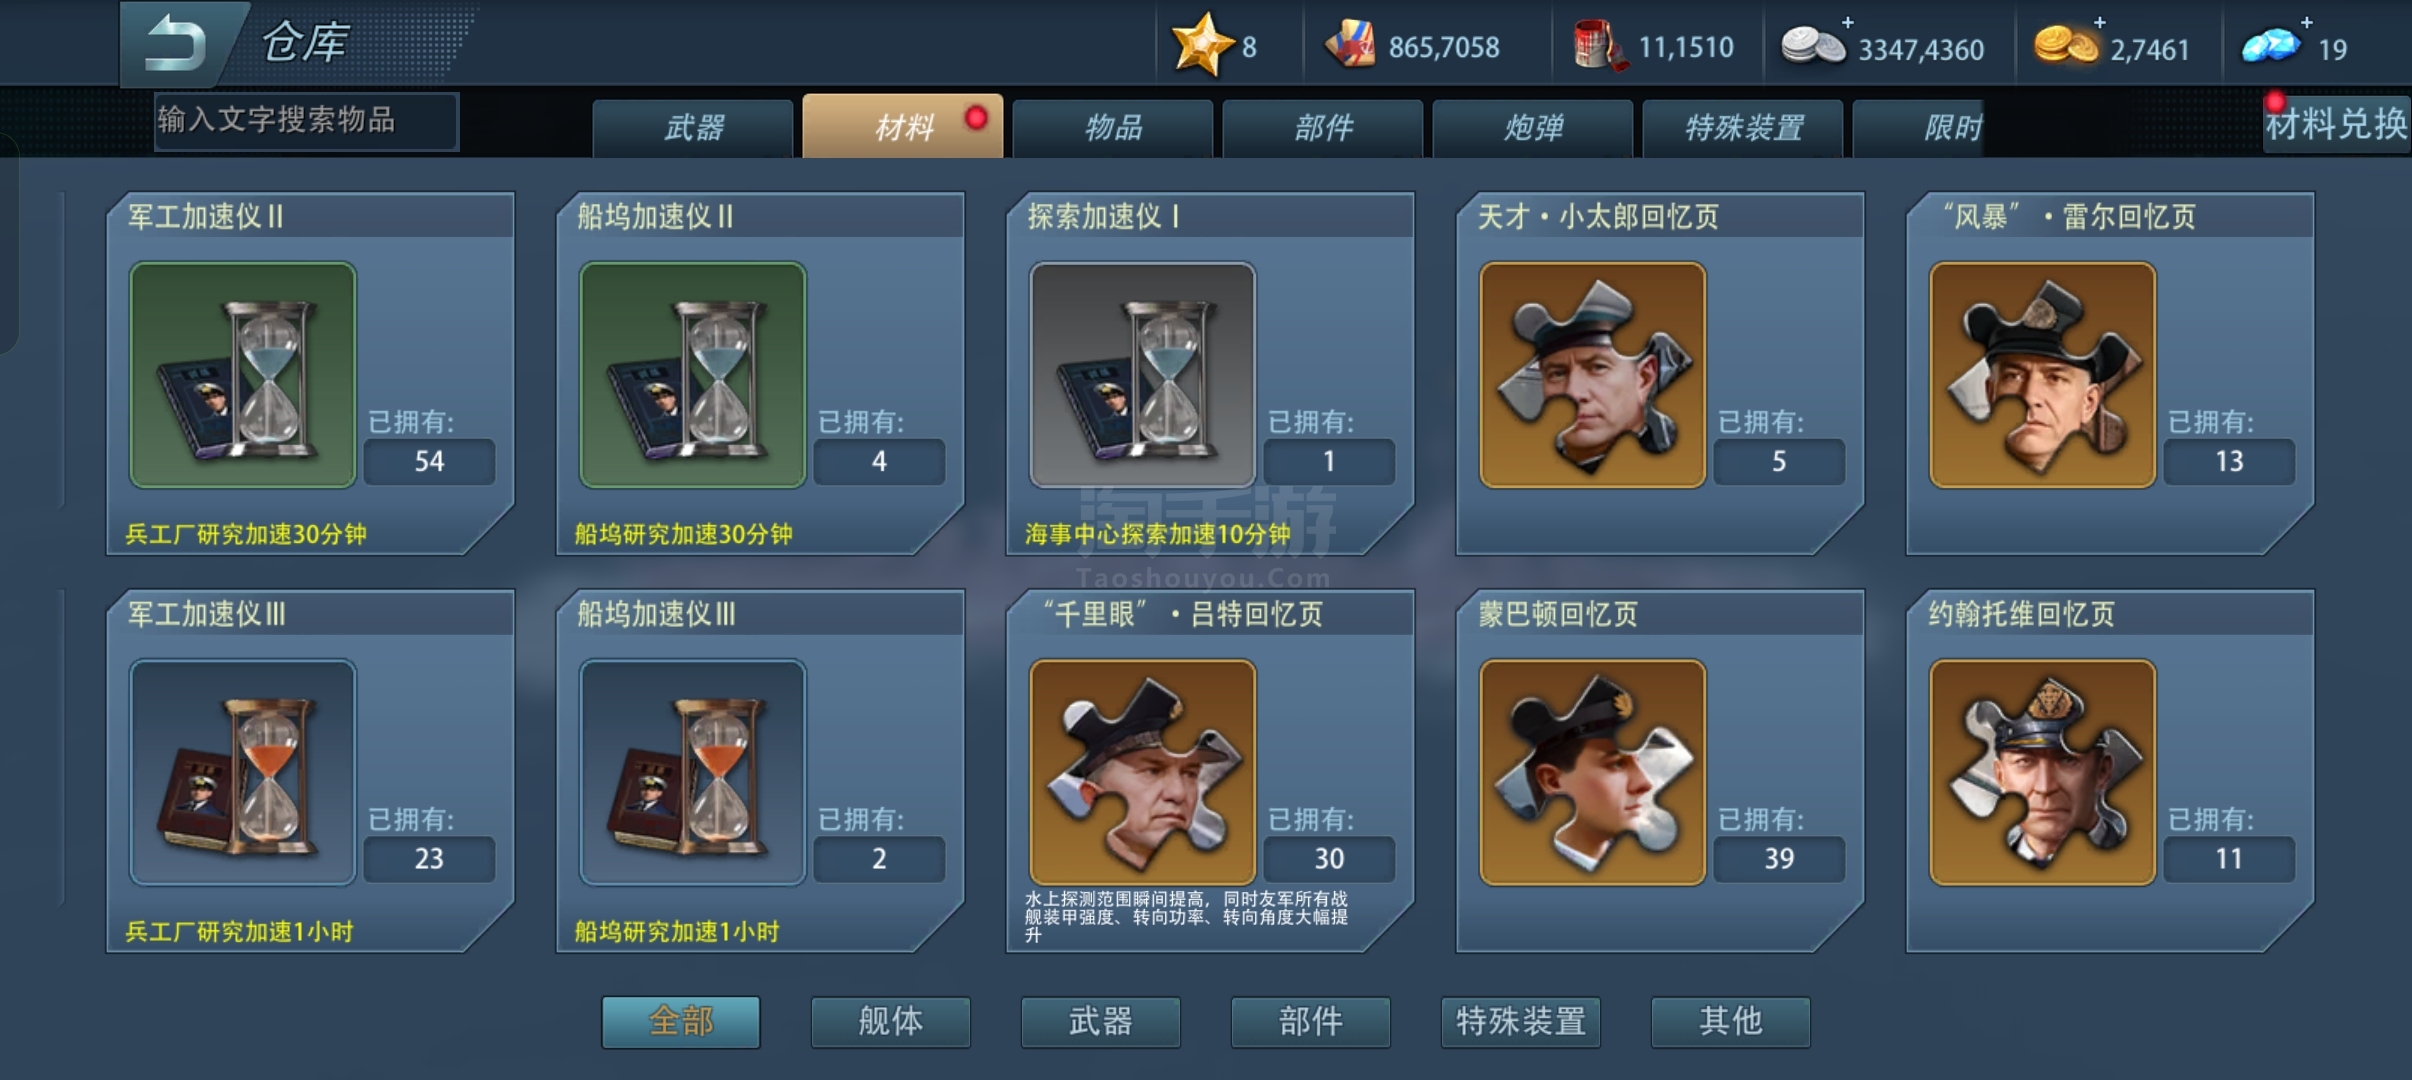This screenshot has height=1080, width=2412.
Task: Open the 炮弹 tab
Action: (1533, 128)
